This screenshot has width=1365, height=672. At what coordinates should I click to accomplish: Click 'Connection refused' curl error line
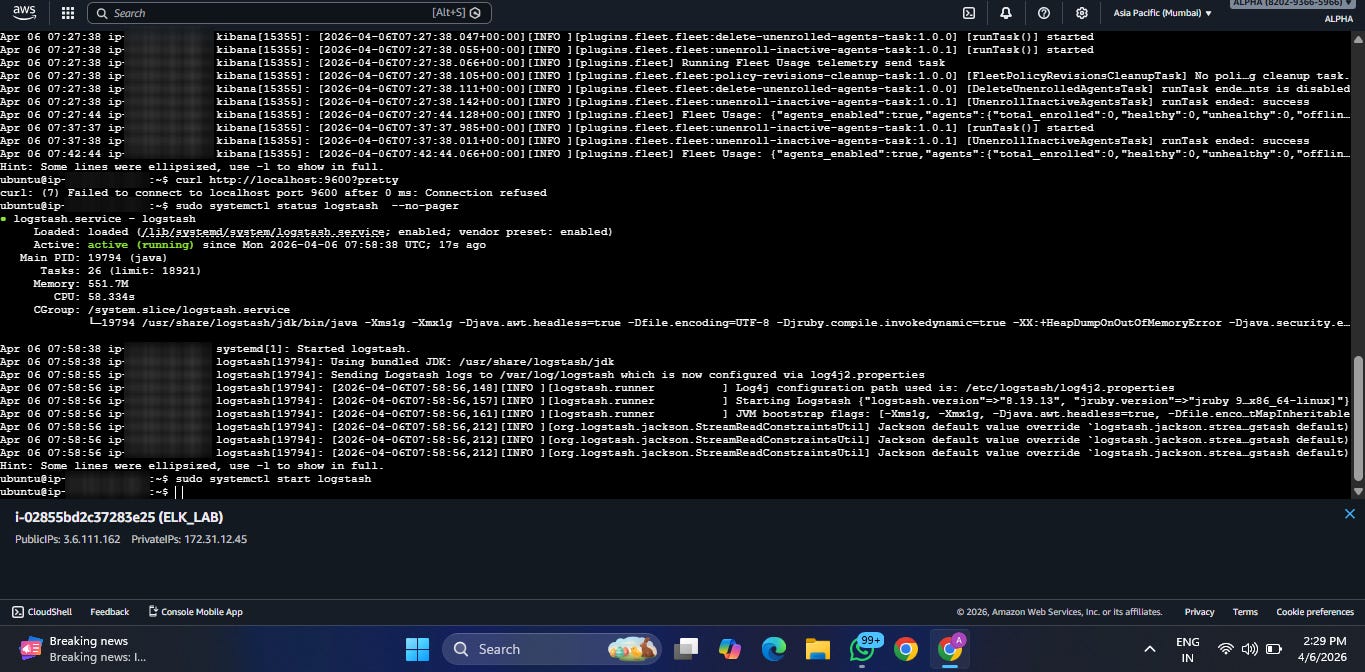click(273, 193)
